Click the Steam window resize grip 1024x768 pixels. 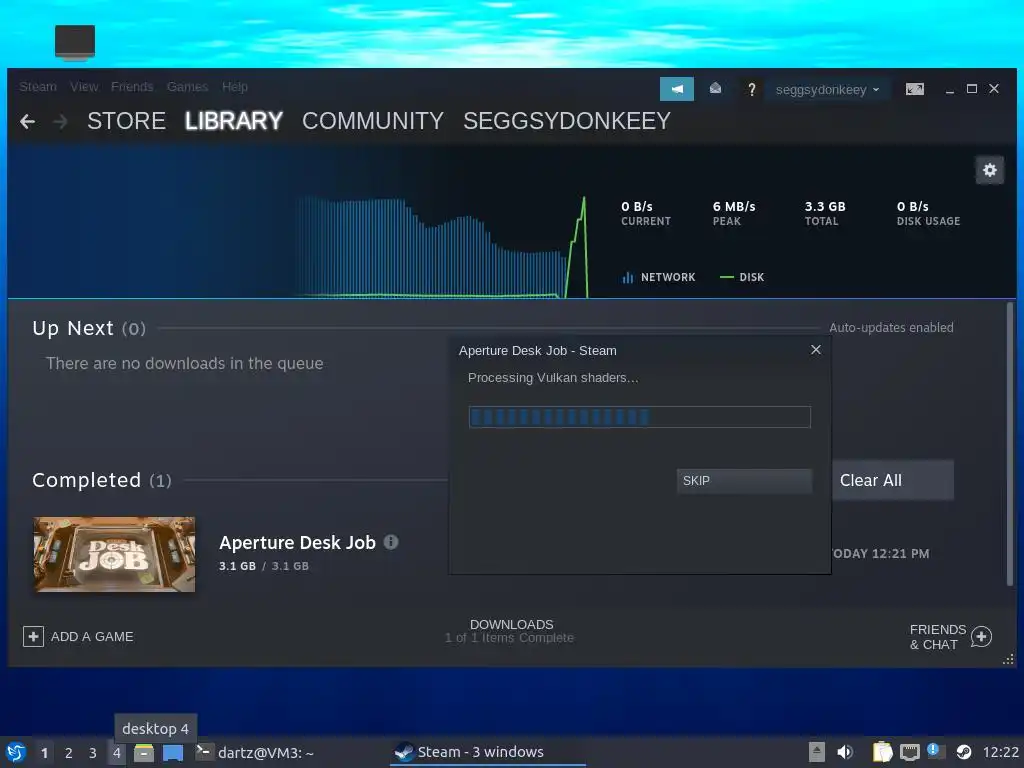point(1008,660)
